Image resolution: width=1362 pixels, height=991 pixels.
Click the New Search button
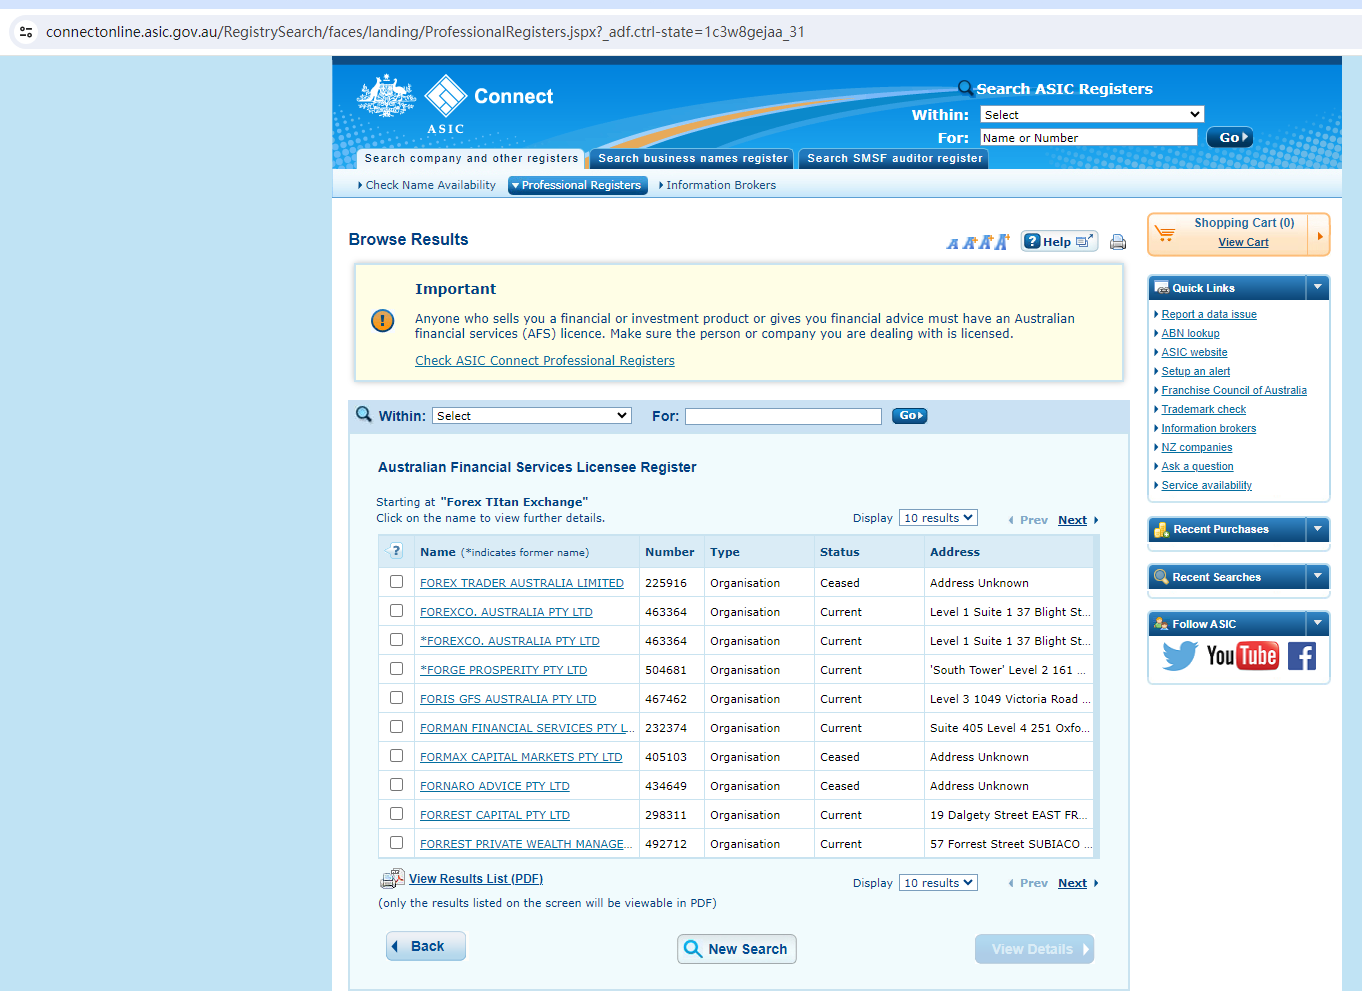coord(737,949)
